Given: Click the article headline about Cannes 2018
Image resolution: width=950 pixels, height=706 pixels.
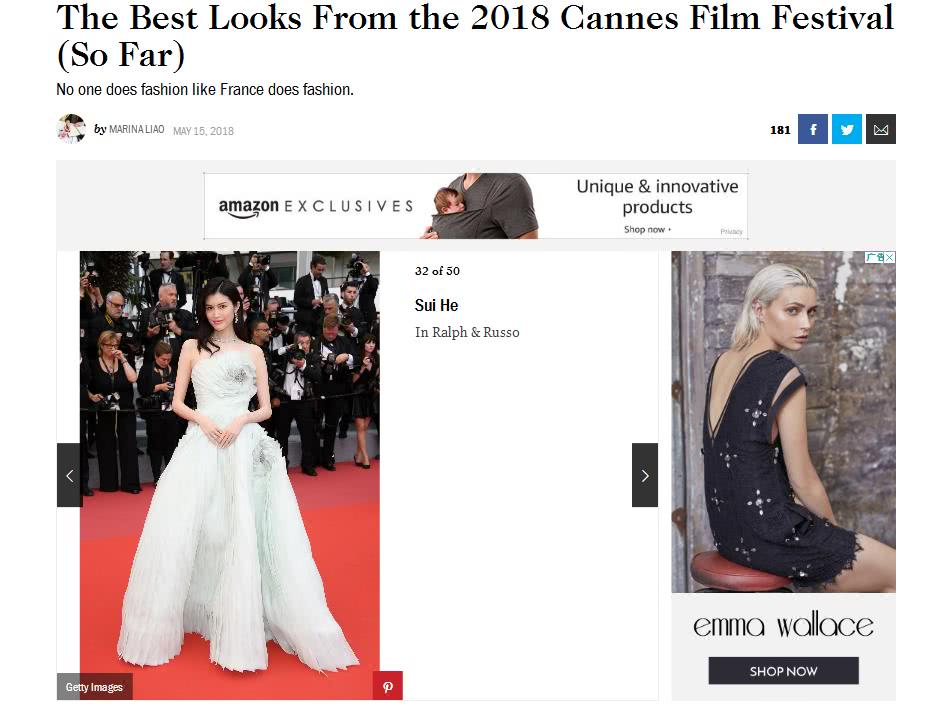Looking at the screenshot, I should [x=475, y=36].
